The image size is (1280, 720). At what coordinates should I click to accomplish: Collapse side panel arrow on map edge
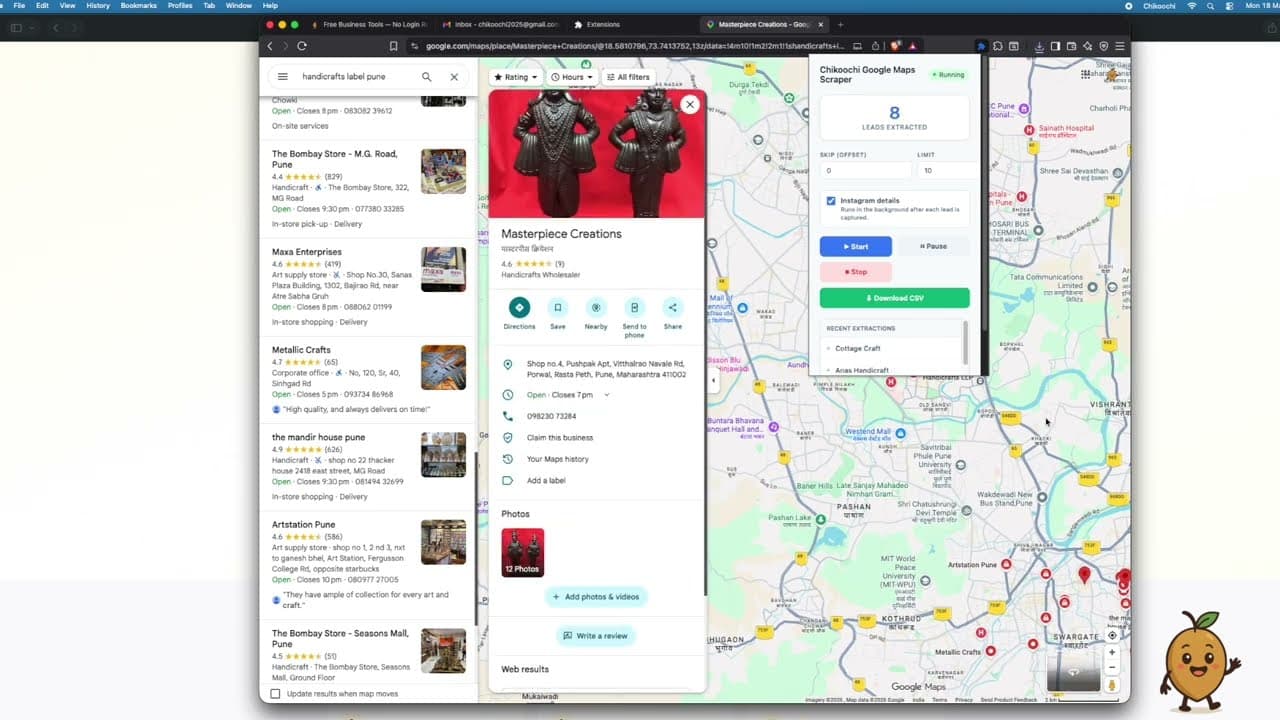[x=713, y=380]
